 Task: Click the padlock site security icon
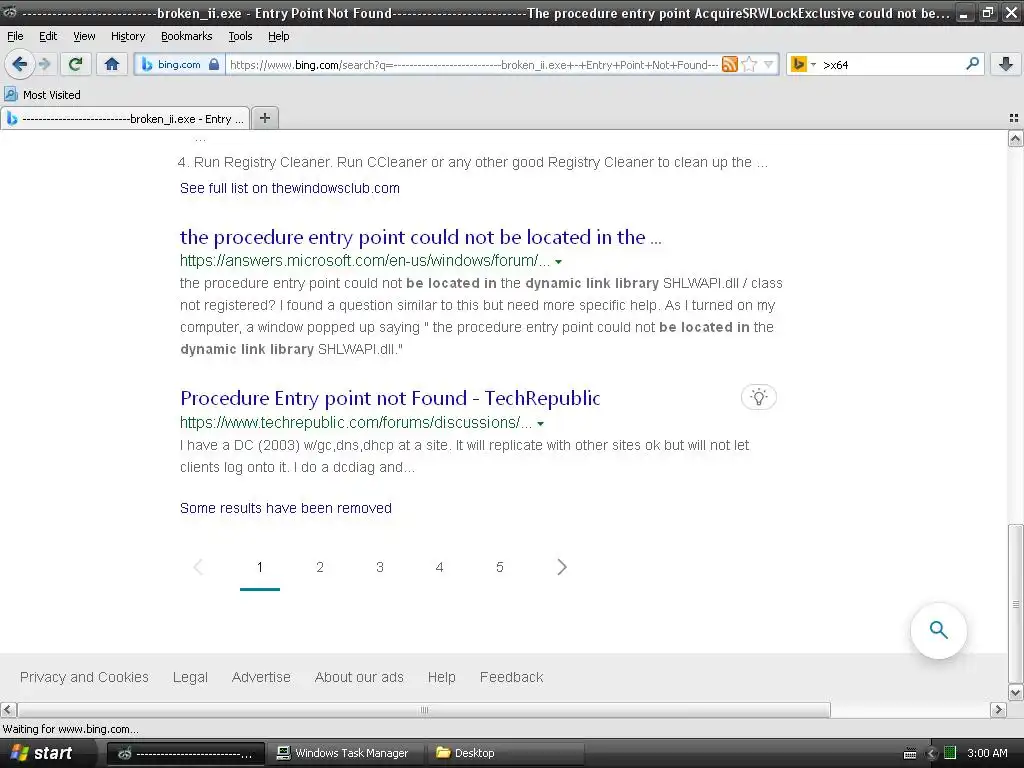coord(214,64)
